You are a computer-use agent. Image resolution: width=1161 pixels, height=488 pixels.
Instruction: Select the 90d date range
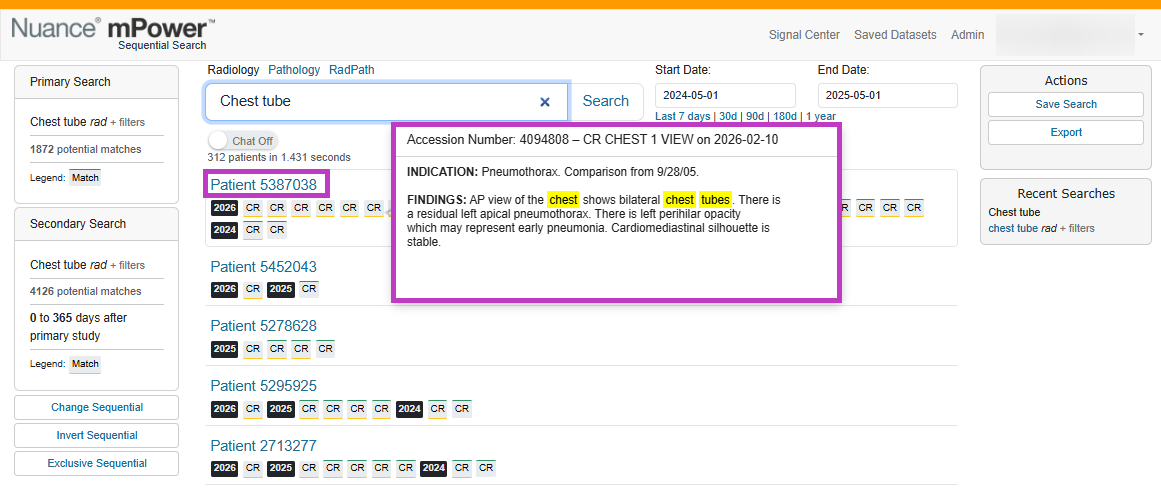point(755,116)
